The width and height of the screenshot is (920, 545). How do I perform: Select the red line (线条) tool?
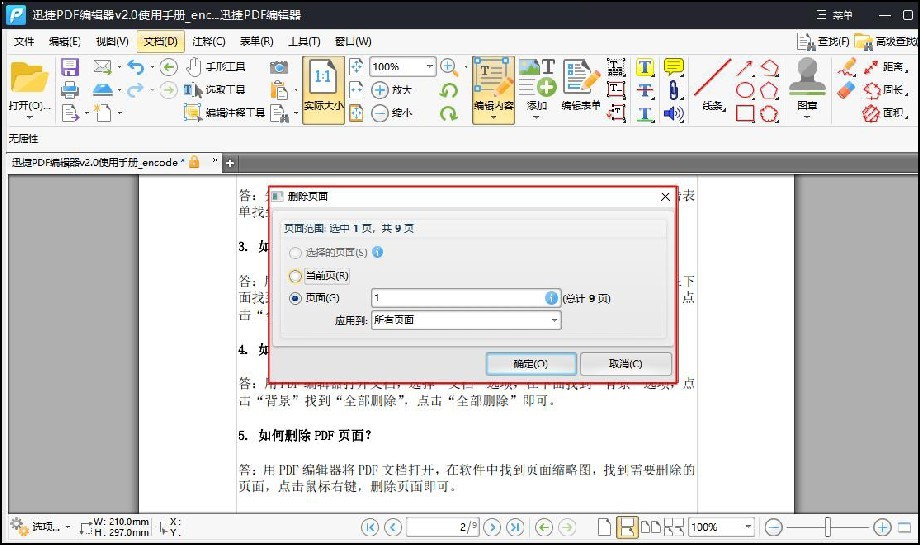[712, 85]
